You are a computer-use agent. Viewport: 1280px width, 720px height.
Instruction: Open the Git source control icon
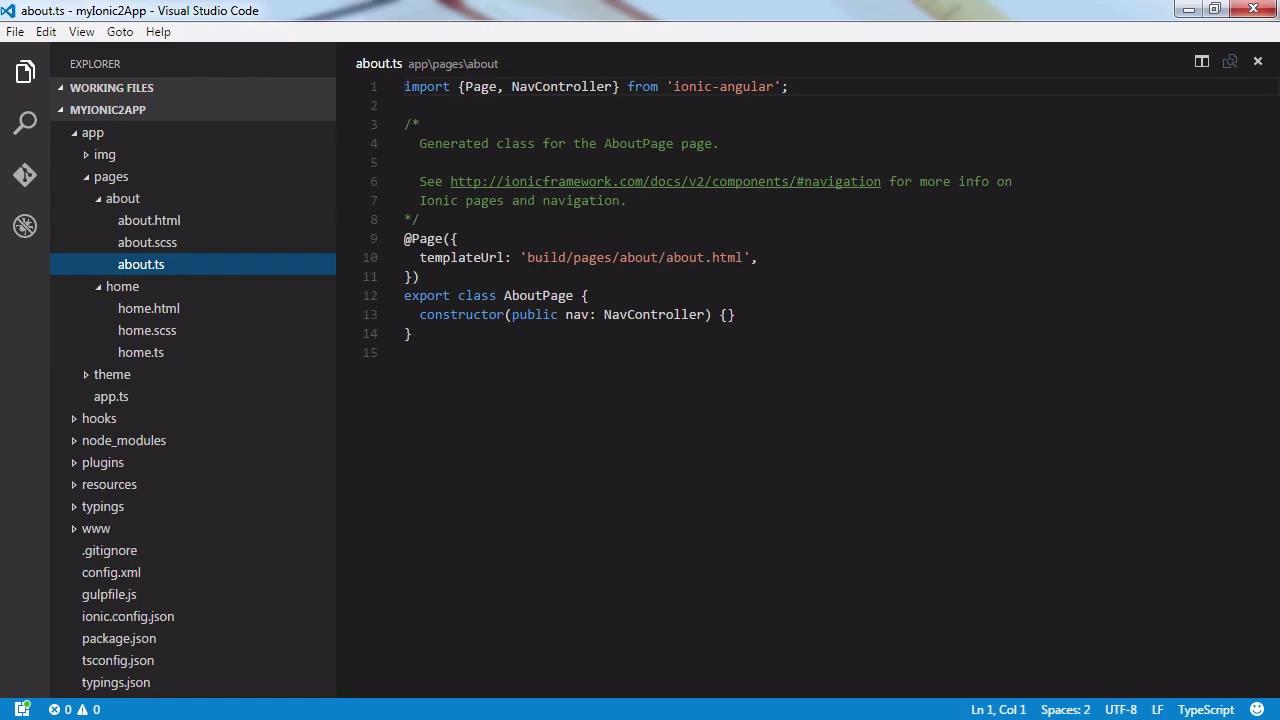click(25, 175)
